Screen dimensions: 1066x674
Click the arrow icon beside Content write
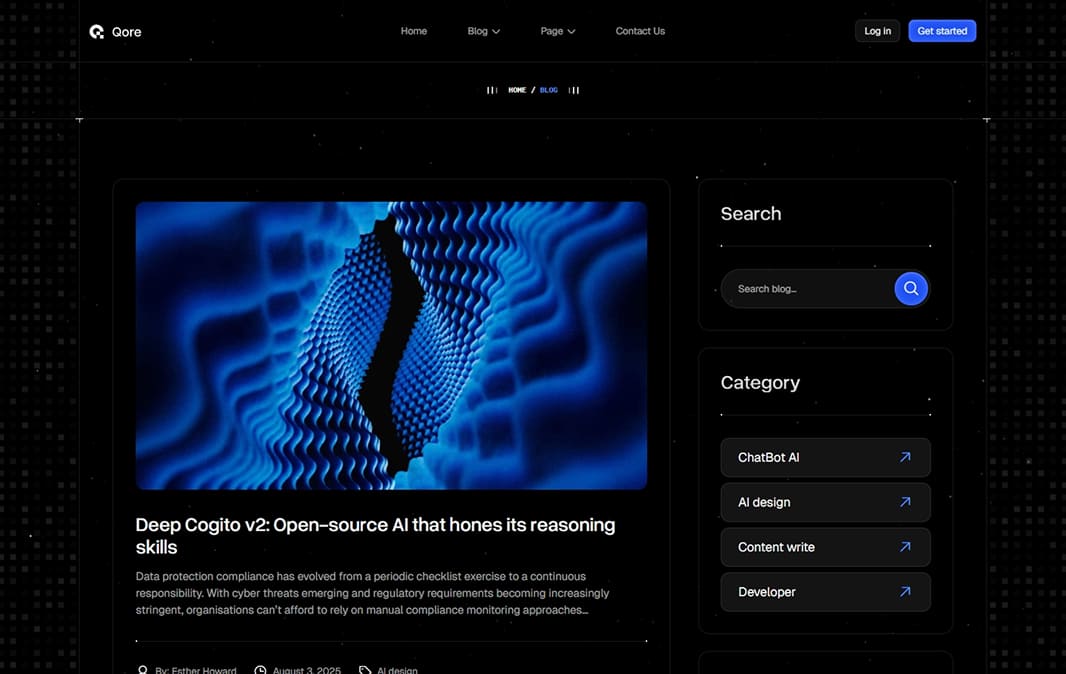tap(905, 547)
